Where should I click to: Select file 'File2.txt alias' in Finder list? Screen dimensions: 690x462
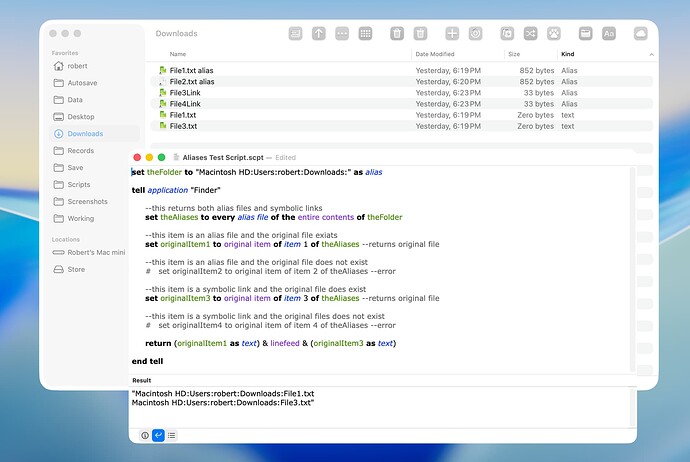[x=401, y=81]
